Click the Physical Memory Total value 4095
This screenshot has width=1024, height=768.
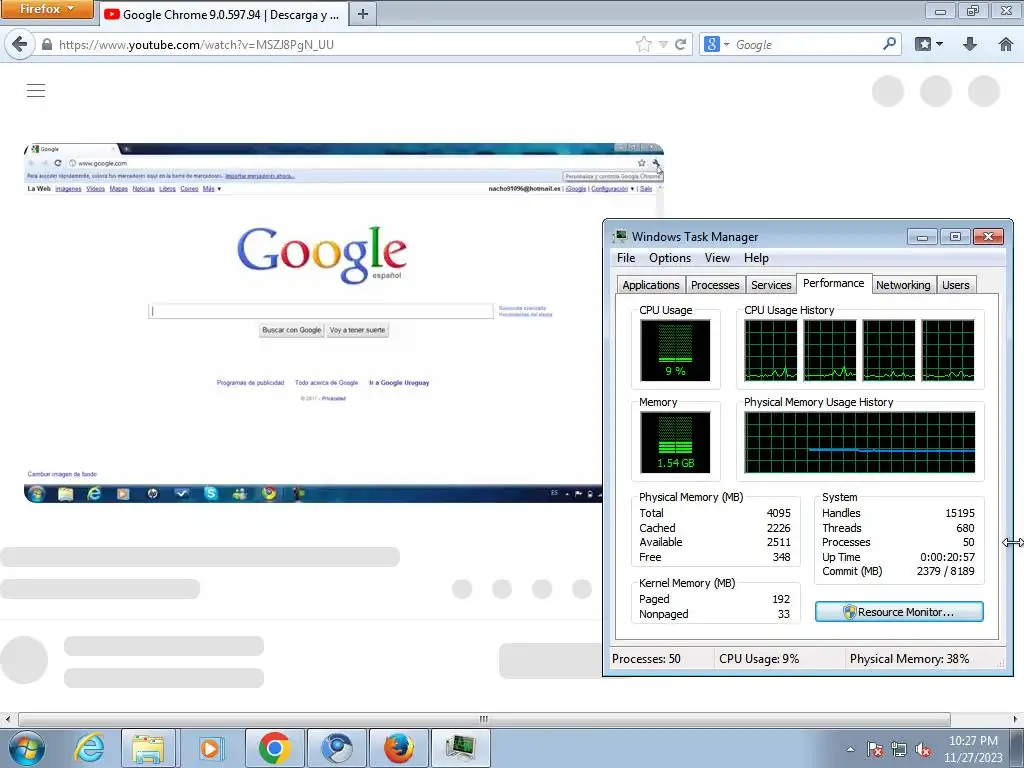click(x=778, y=513)
